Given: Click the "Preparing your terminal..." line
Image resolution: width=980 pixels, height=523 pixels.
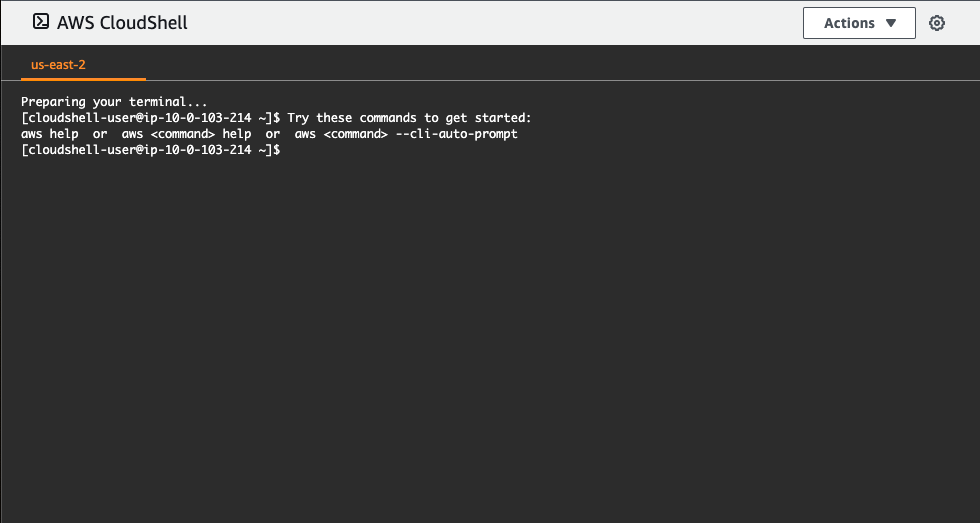Looking at the screenshot, I should (114, 102).
